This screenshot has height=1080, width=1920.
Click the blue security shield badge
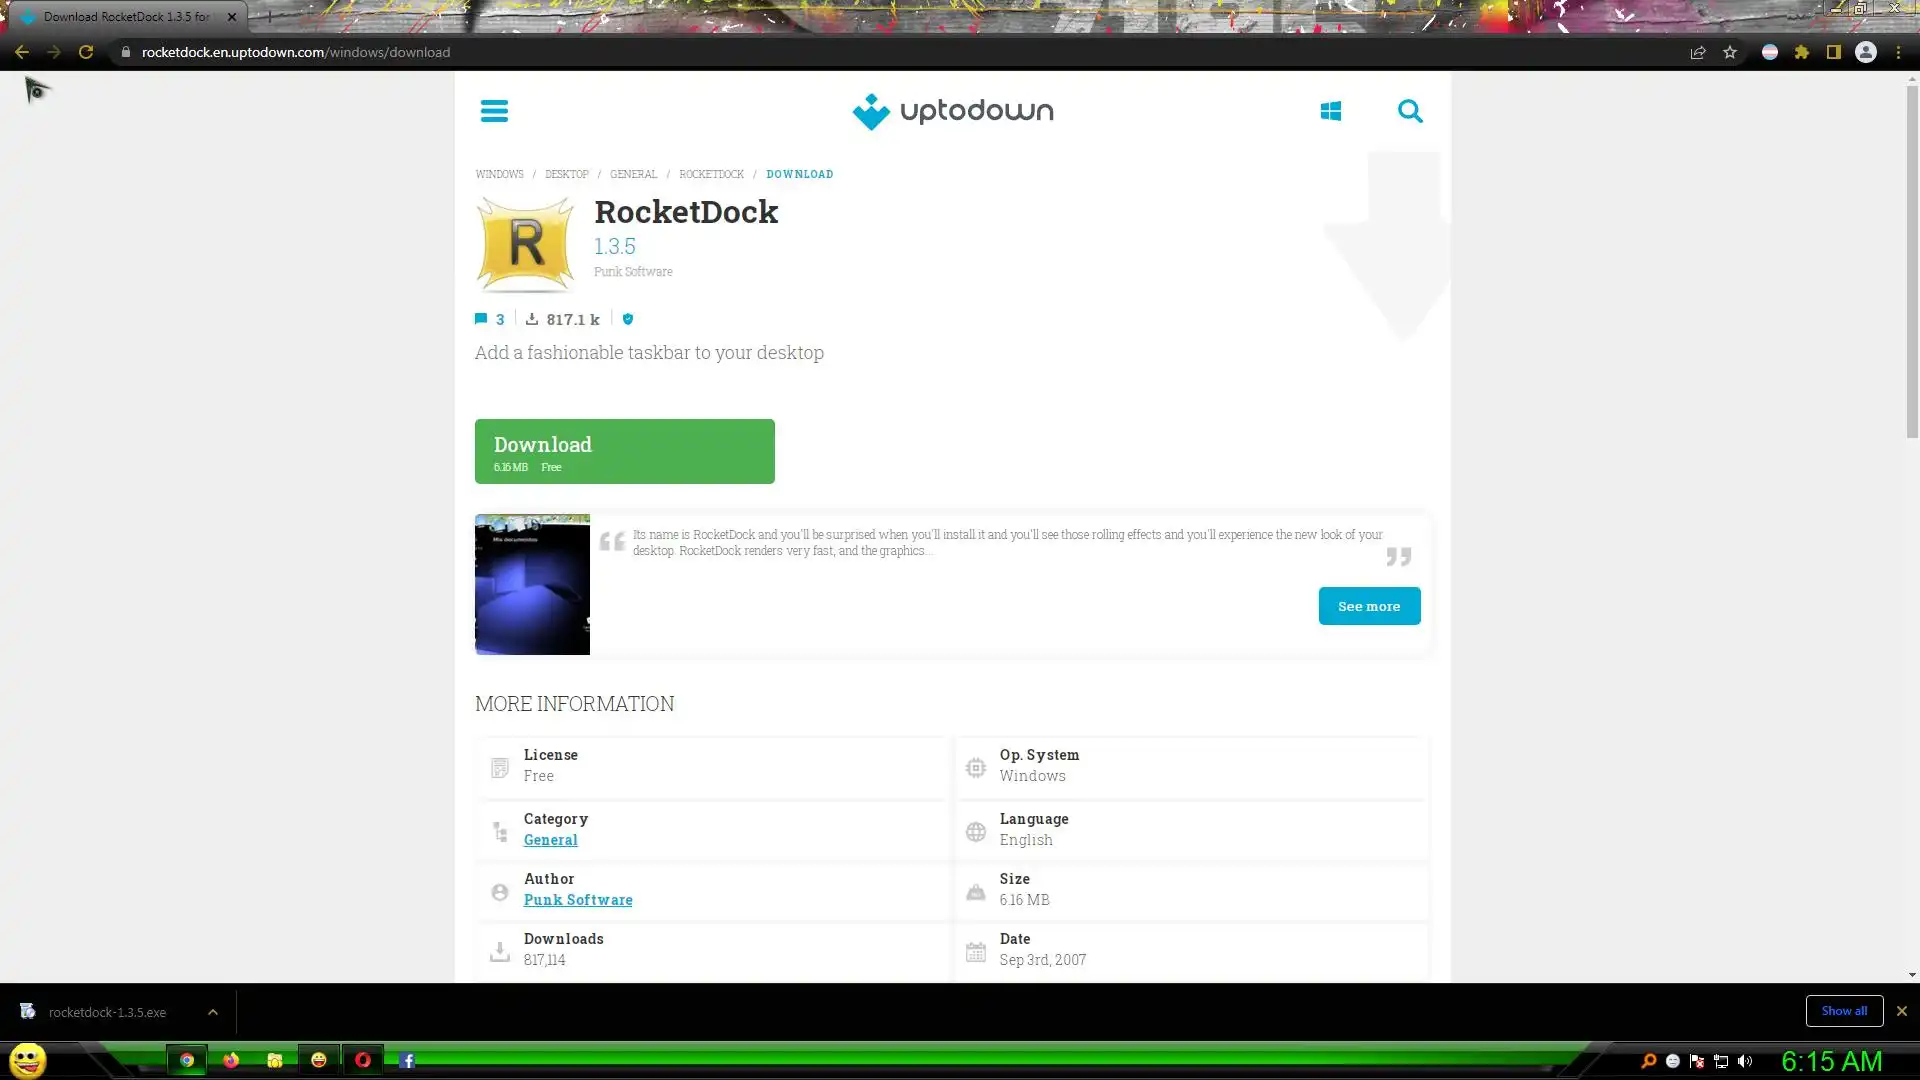tap(628, 319)
